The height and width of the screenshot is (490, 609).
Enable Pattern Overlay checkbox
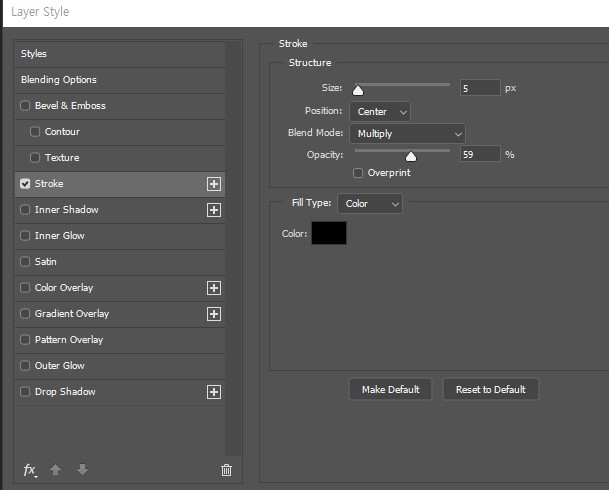pos(25,340)
